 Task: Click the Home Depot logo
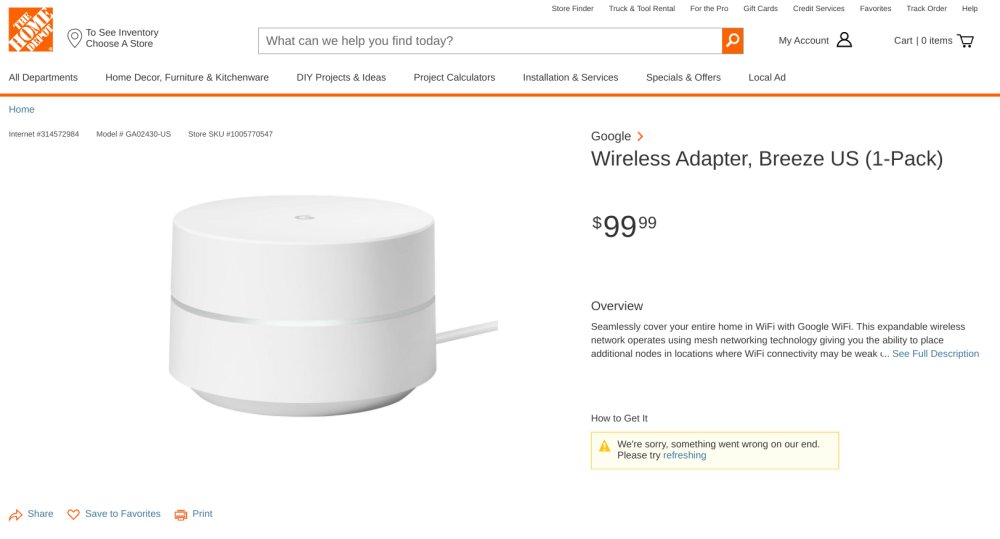point(31,30)
